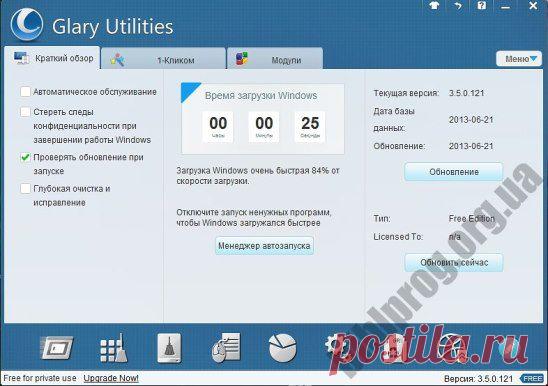
Task: Click the undo/restore arrow icon in title bar
Action: (x=458, y=6)
